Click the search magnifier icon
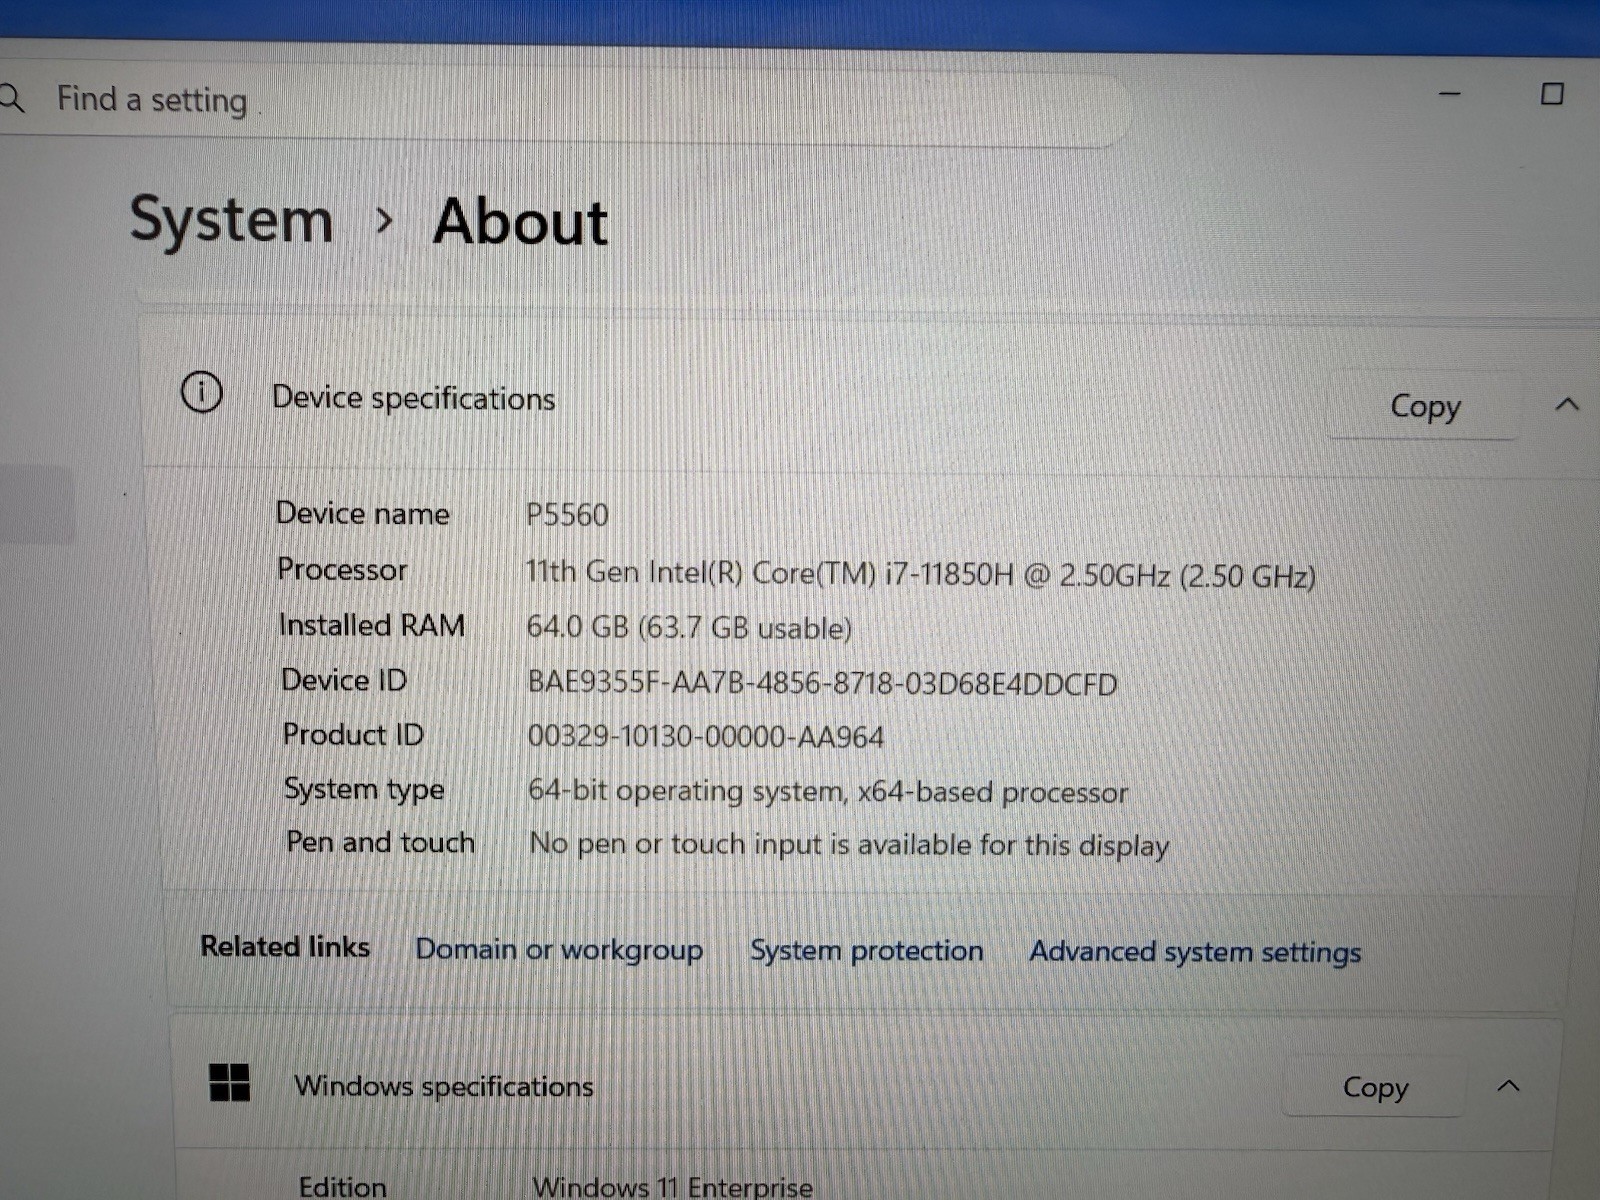The height and width of the screenshot is (1200, 1600). tap(11, 98)
